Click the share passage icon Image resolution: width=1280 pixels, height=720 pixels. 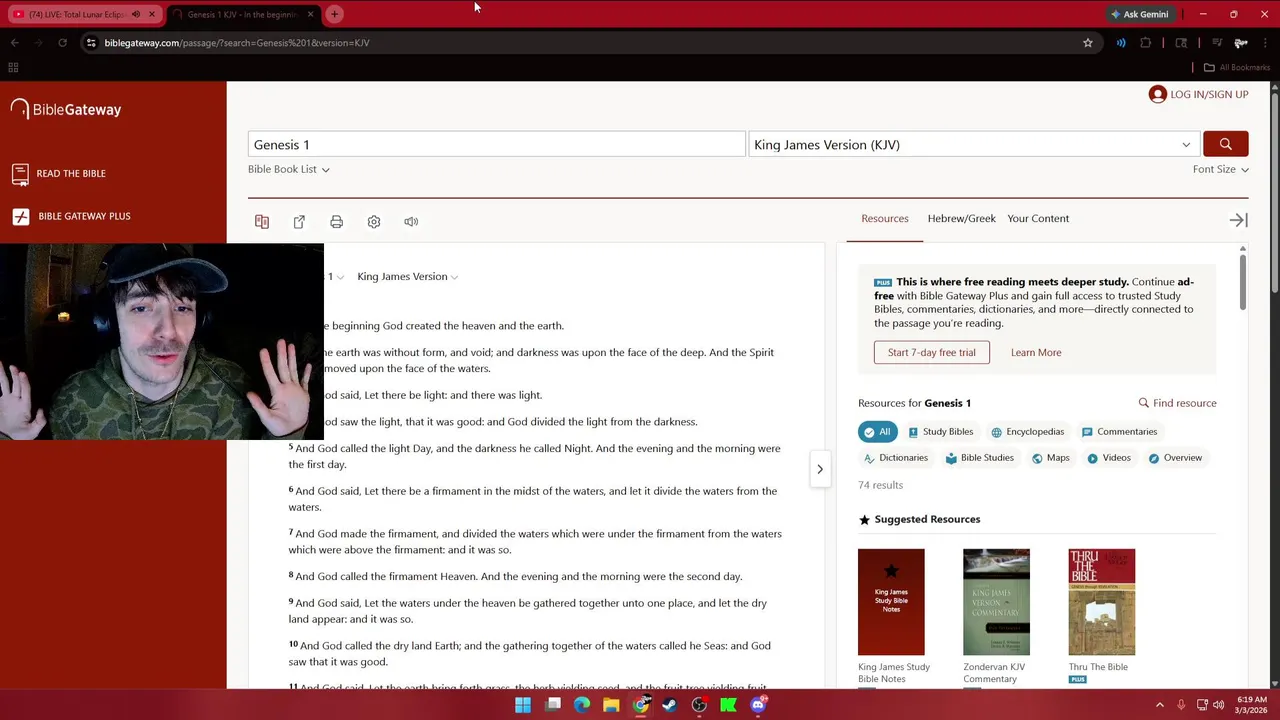[x=299, y=221]
